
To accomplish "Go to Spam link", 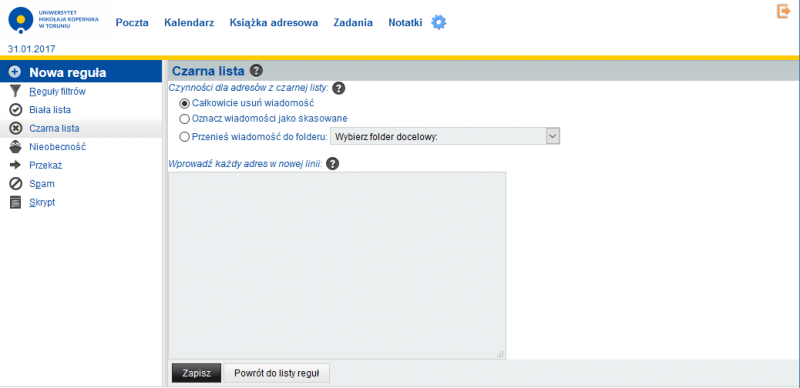I will click(42, 184).
